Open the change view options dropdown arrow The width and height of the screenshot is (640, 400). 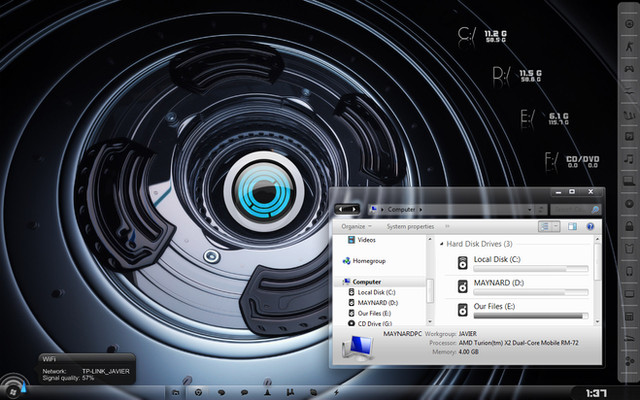pyautogui.click(x=557, y=227)
